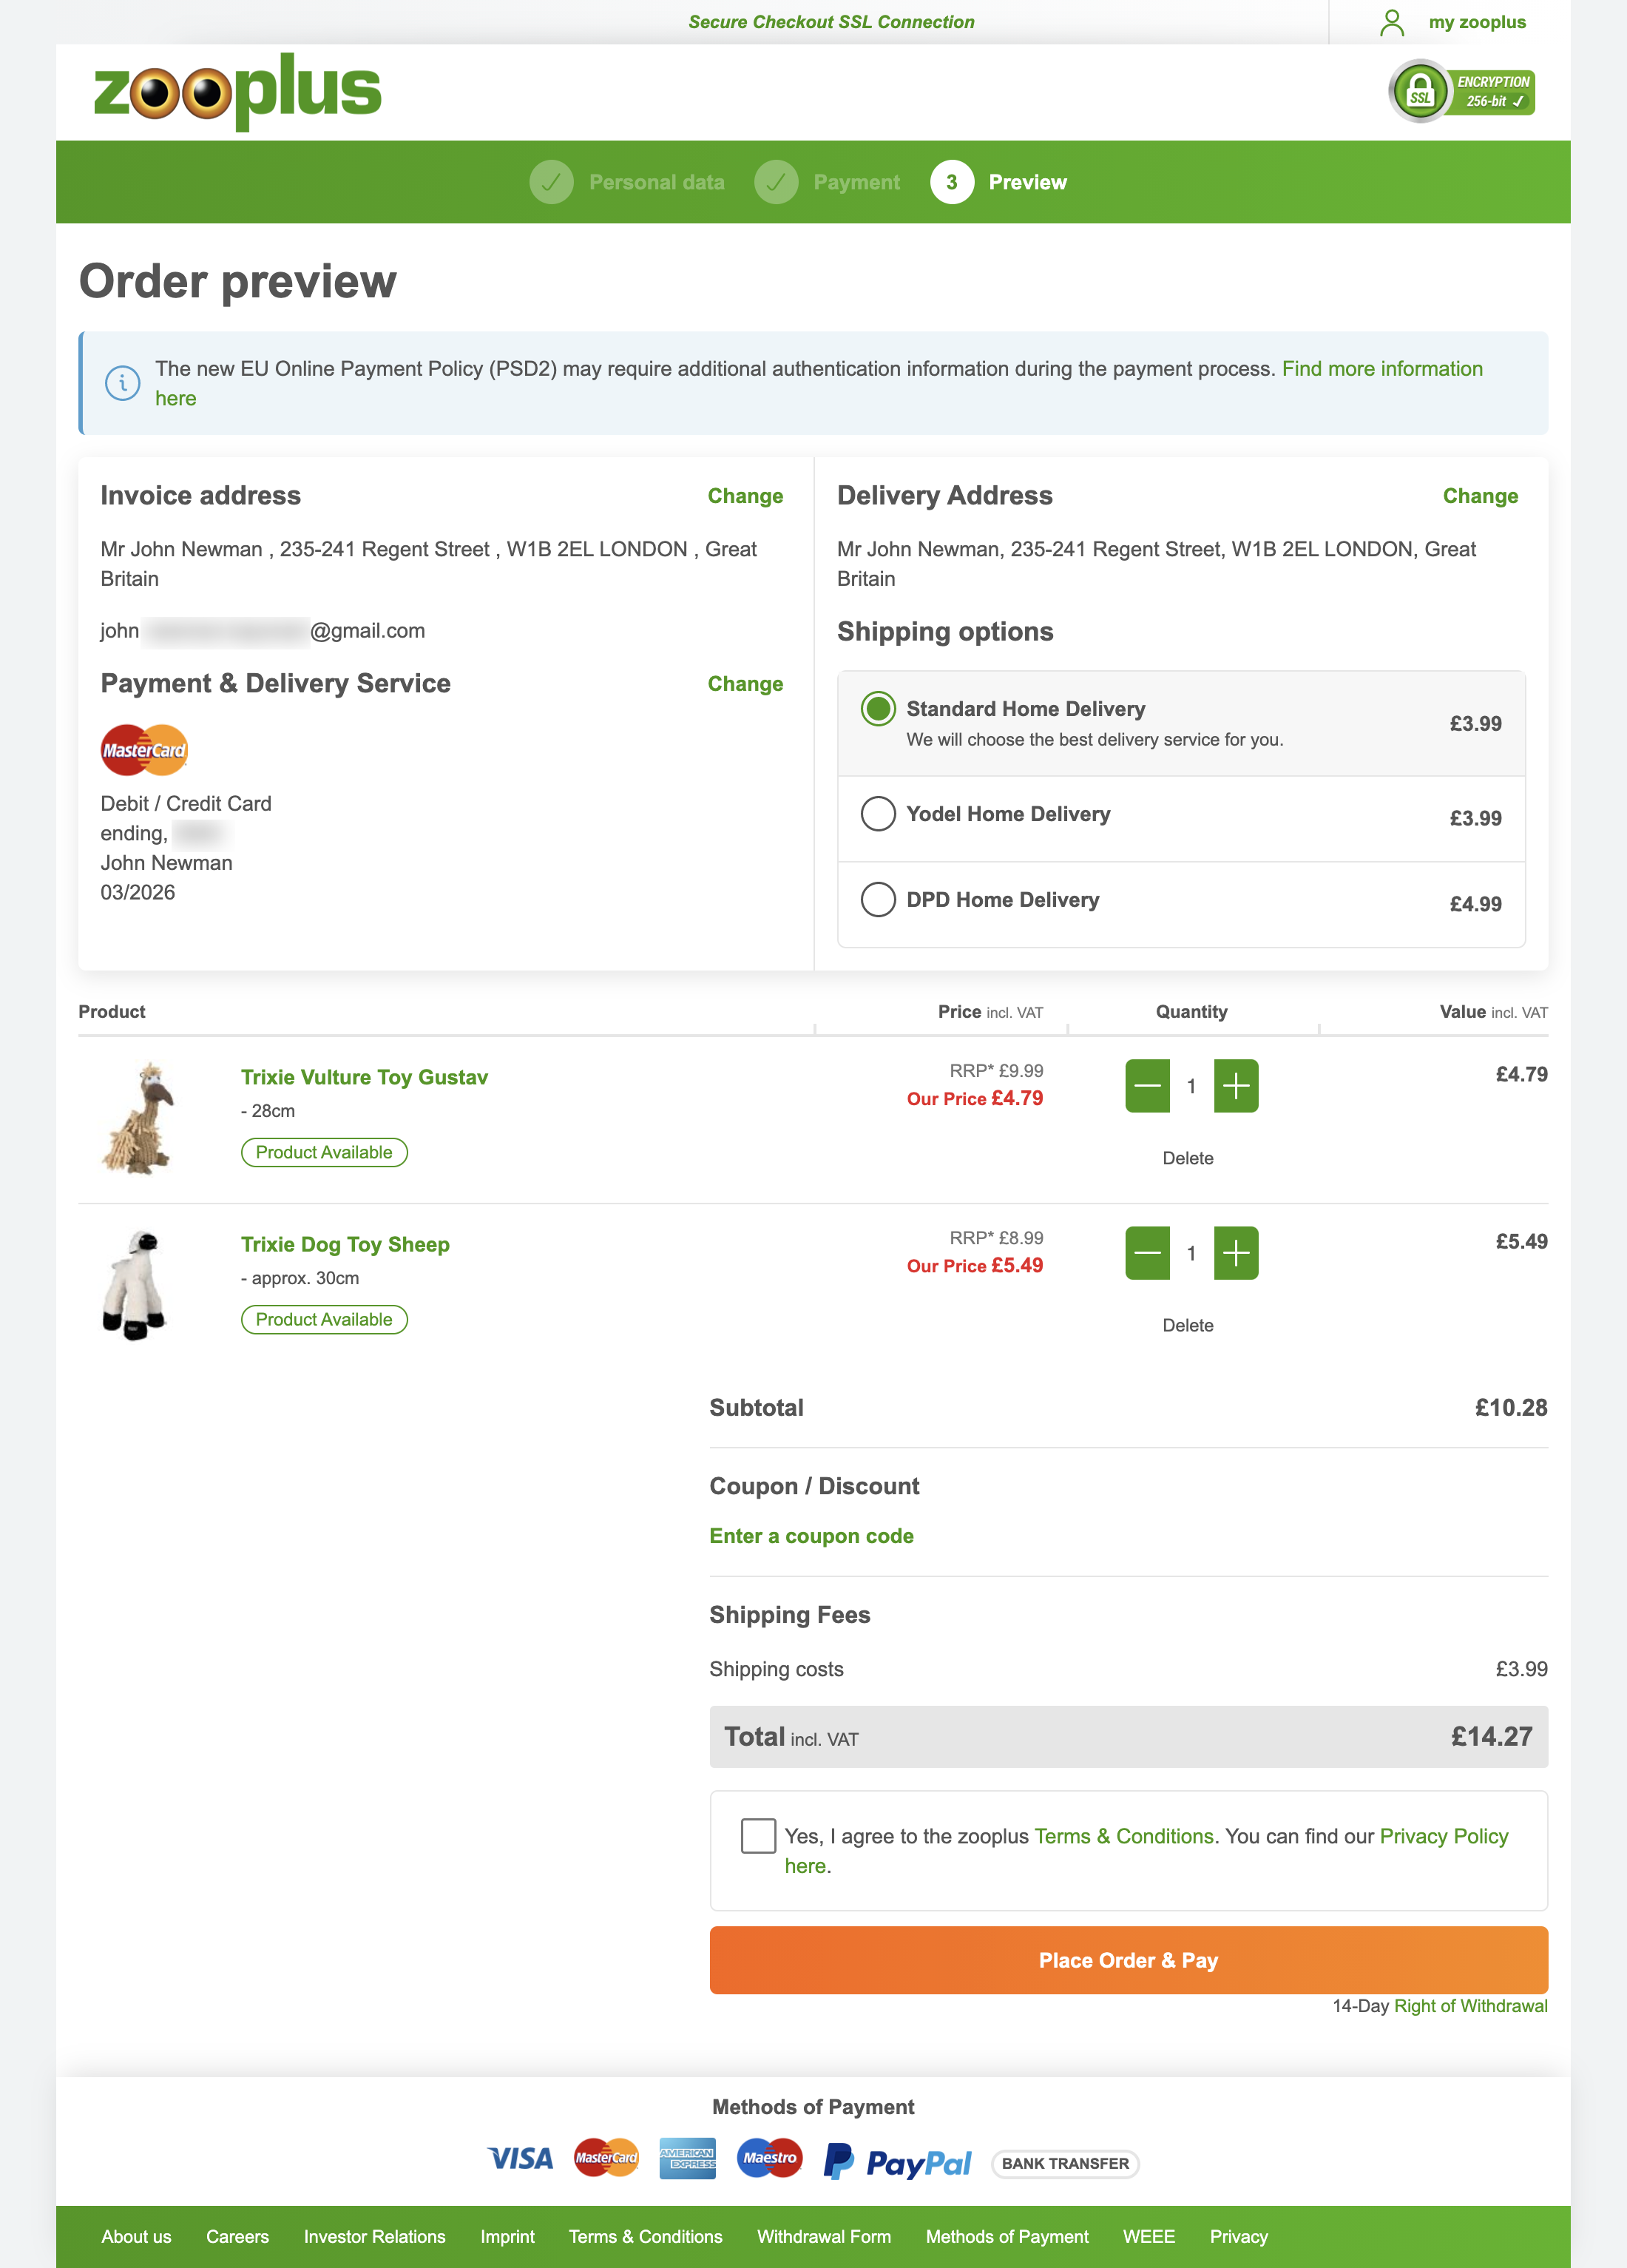The image size is (1627, 2268).
Task: Switch to the Payment checkout step
Action: click(856, 182)
